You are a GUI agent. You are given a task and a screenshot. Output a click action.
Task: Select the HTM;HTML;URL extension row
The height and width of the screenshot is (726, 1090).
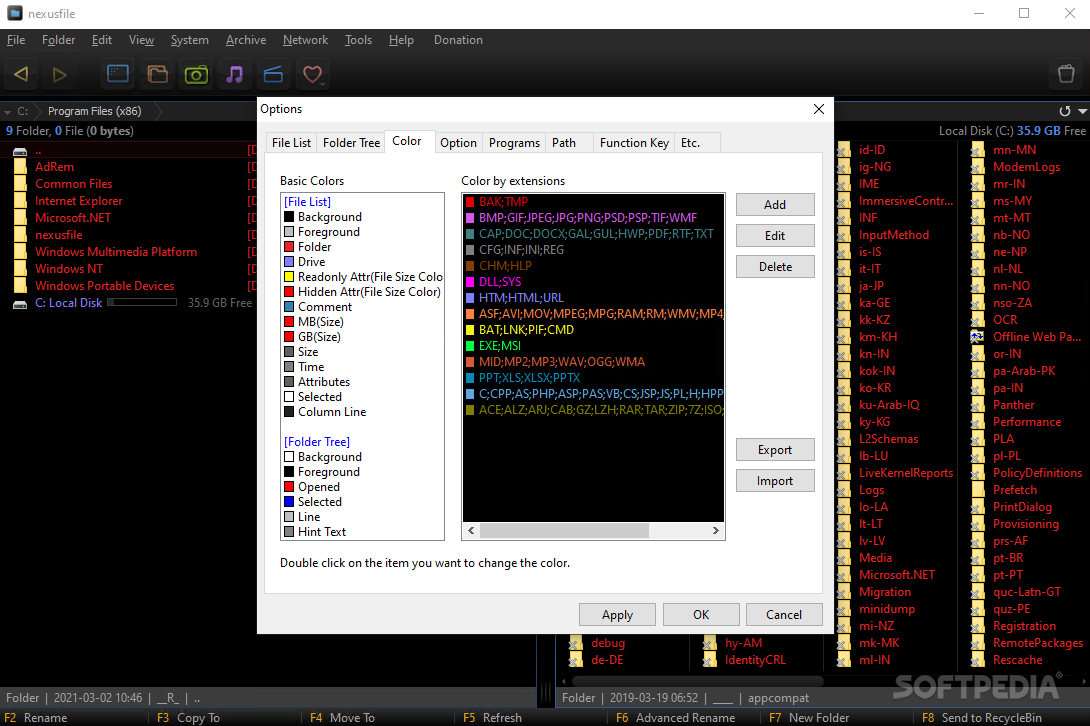click(x=594, y=298)
